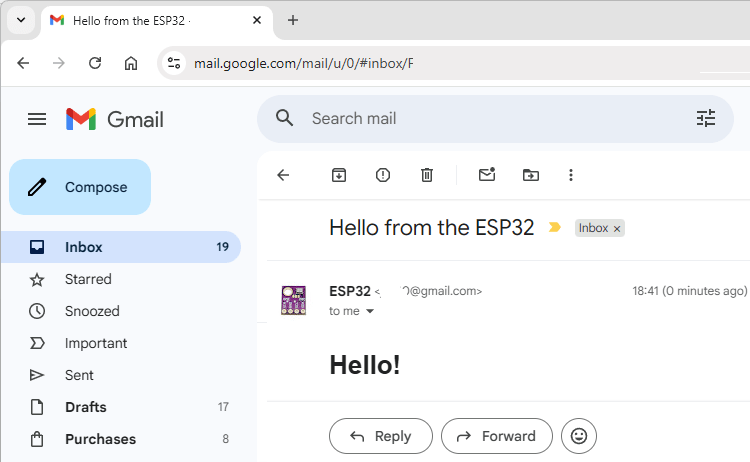
Task: View site information icon in address bar
Action: click(x=174, y=63)
